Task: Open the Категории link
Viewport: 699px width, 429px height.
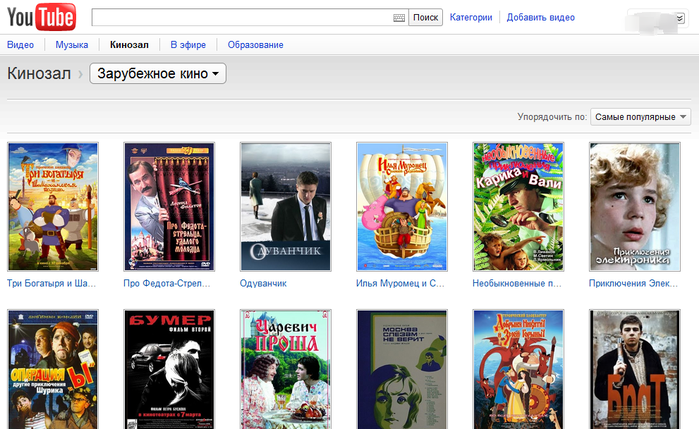Action: [x=471, y=17]
